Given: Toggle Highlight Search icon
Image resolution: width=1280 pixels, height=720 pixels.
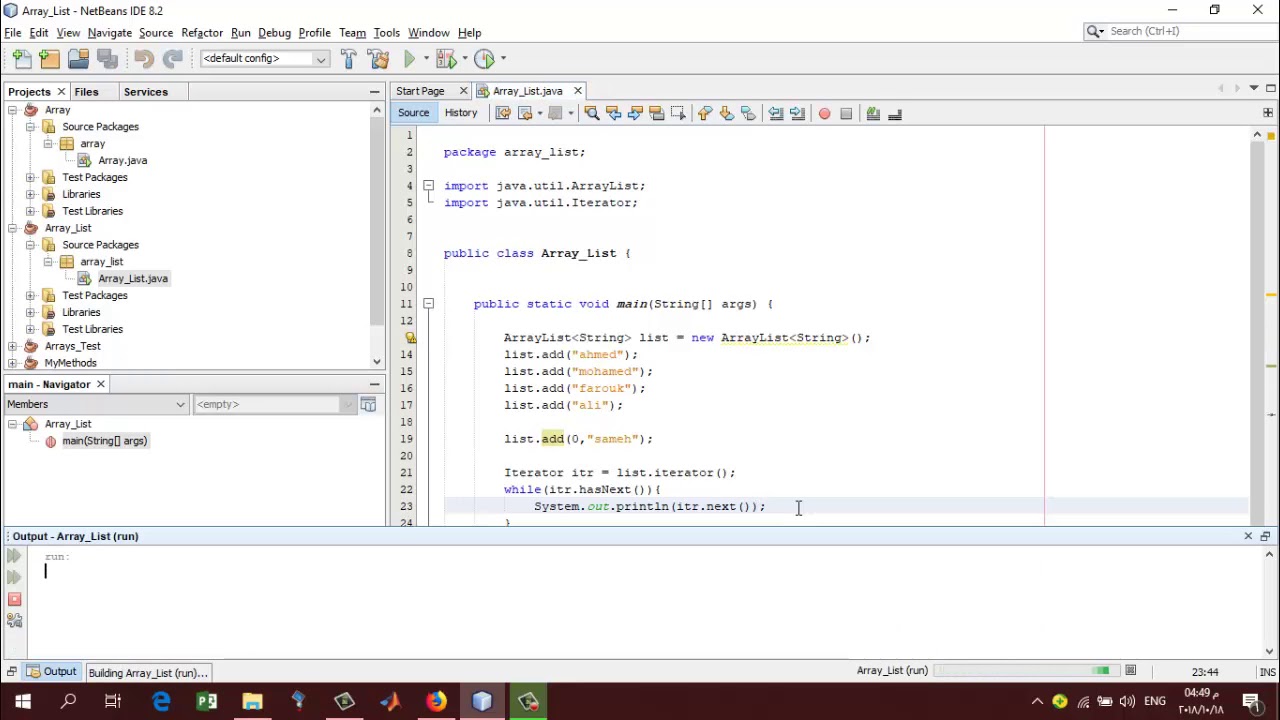Looking at the screenshot, I should pyautogui.click(x=656, y=113).
